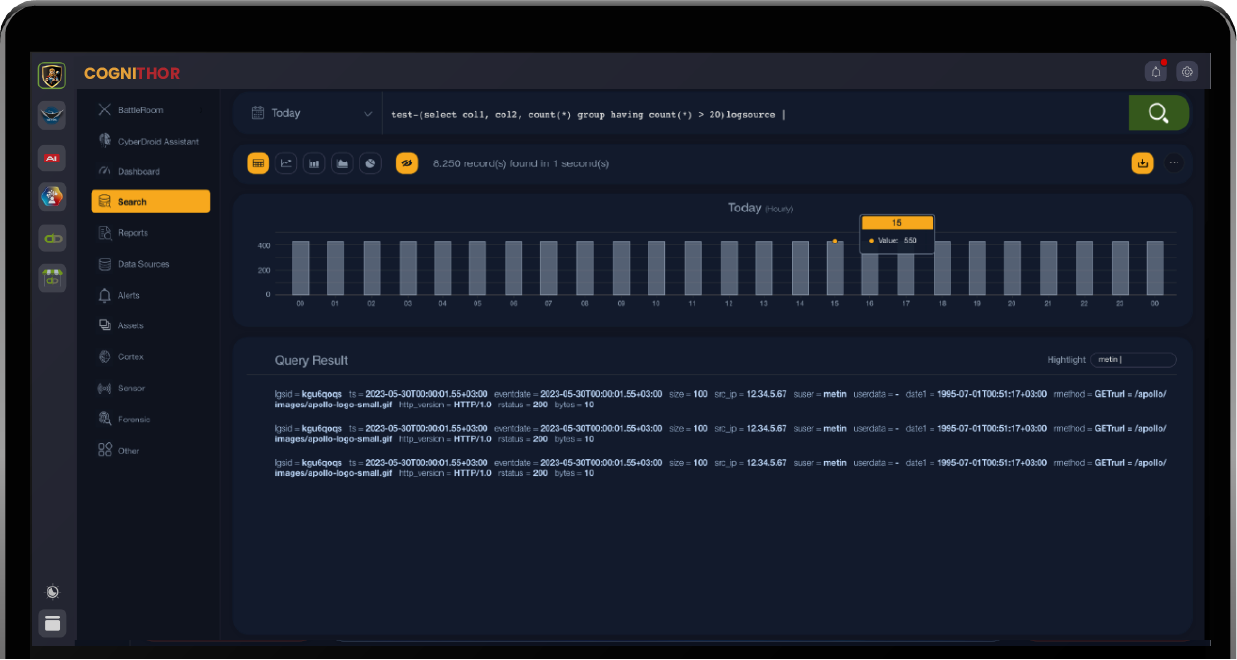Focus the Highlight input field
Image resolution: width=1237 pixels, height=660 pixels.
pos(1133,360)
